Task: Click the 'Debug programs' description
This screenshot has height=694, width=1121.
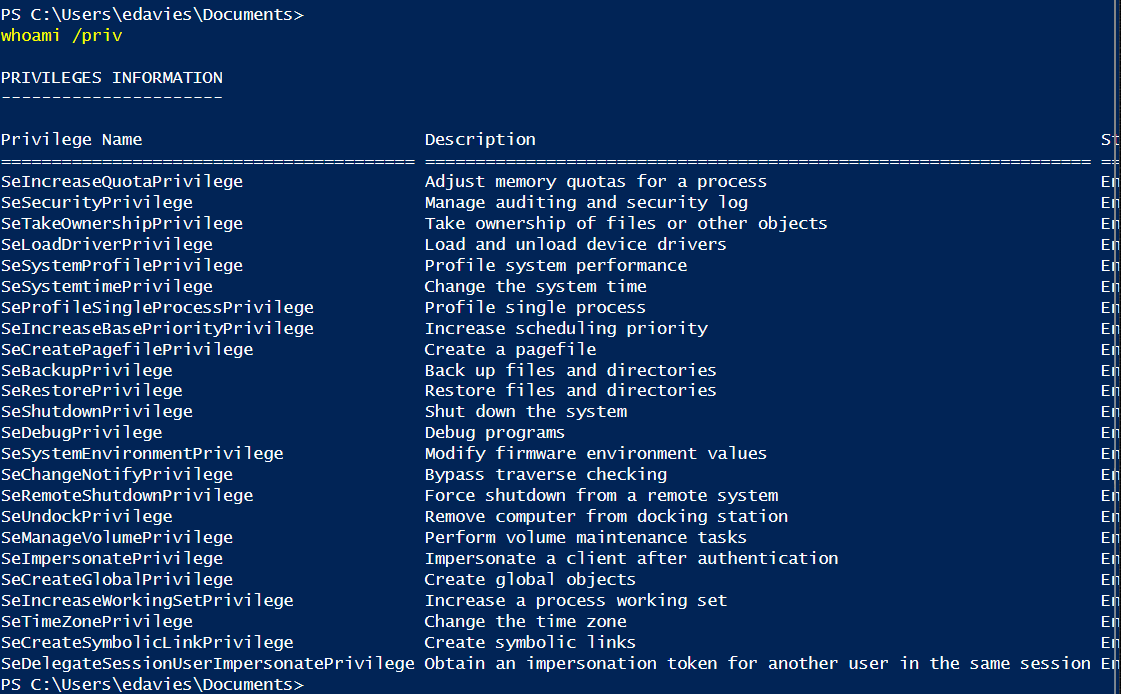Action: [494, 432]
